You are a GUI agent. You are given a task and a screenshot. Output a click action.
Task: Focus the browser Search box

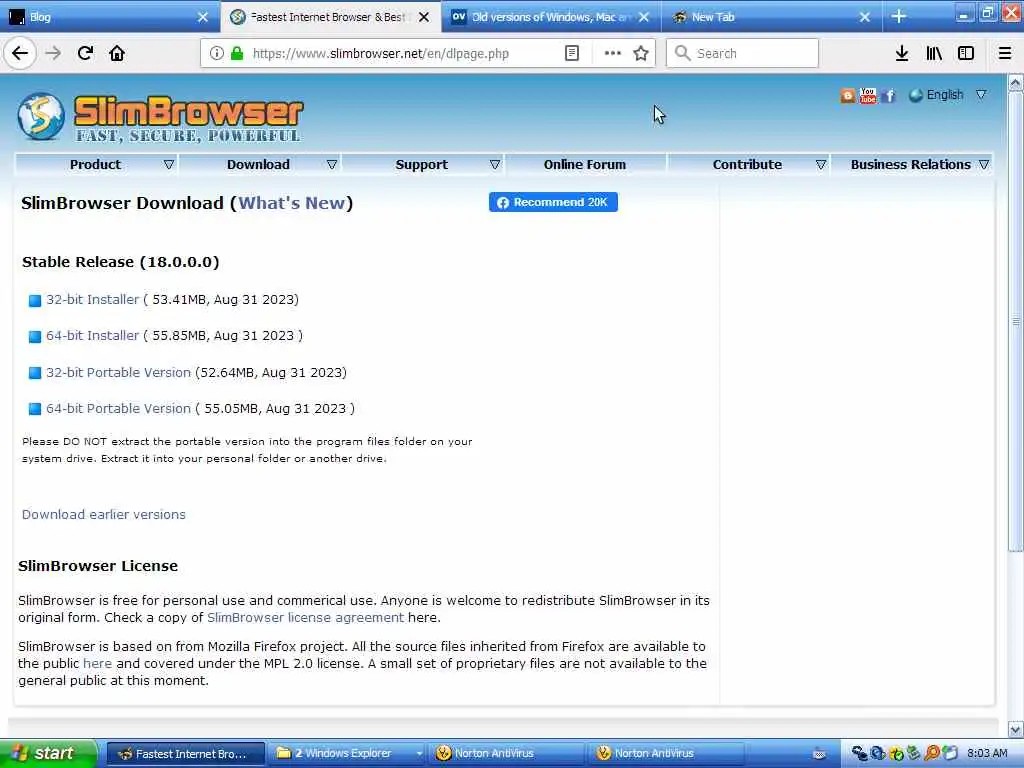pyautogui.click(x=743, y=54)
